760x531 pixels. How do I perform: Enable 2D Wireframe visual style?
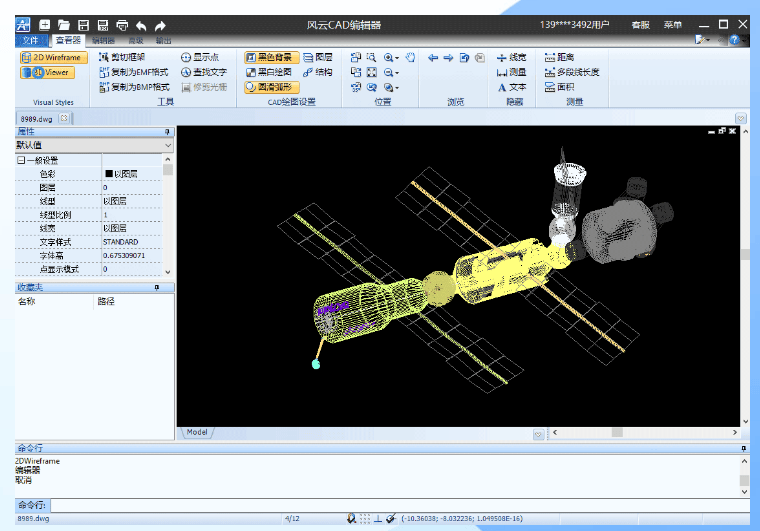tap(53, 58)
